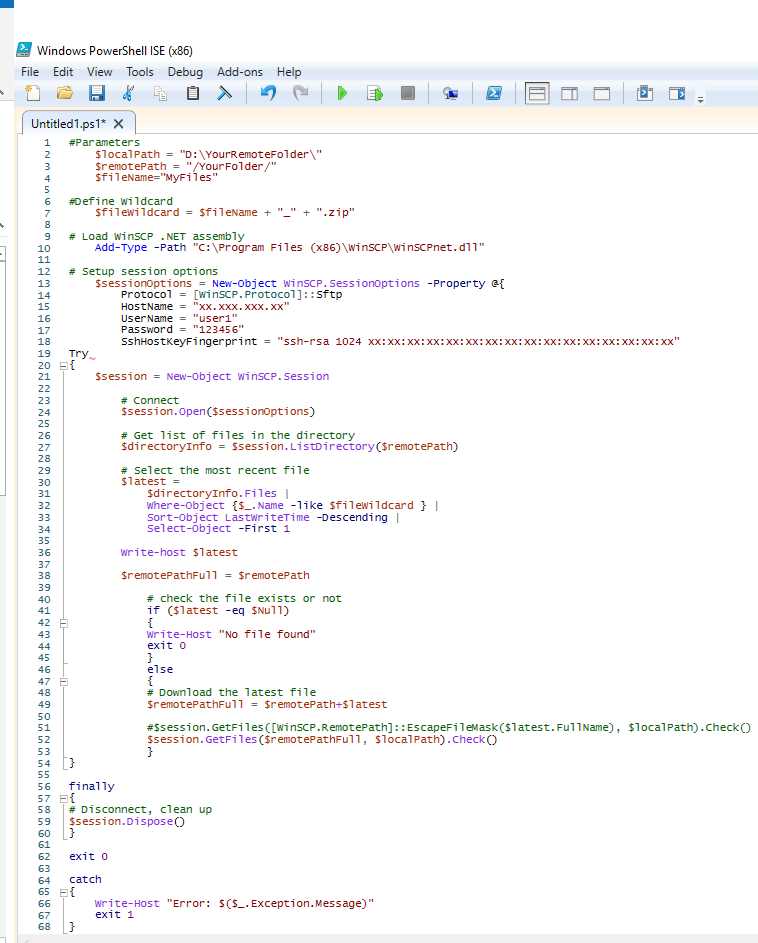Collapse the if block at line 42
This screenshot has width=758, height=943.
(x=64, y=624)
